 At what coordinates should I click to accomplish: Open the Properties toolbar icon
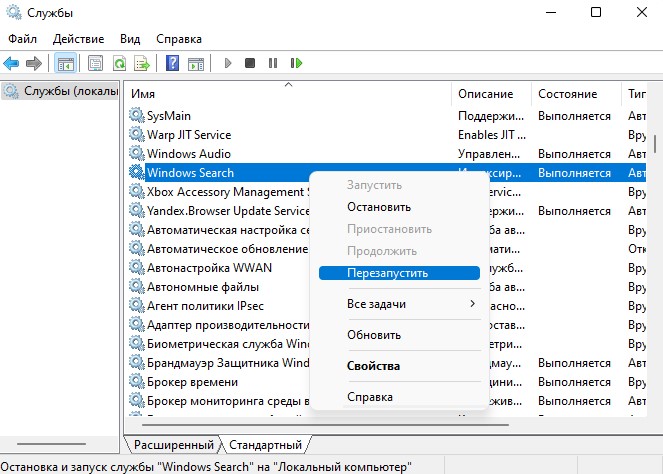tap(96, 63)
